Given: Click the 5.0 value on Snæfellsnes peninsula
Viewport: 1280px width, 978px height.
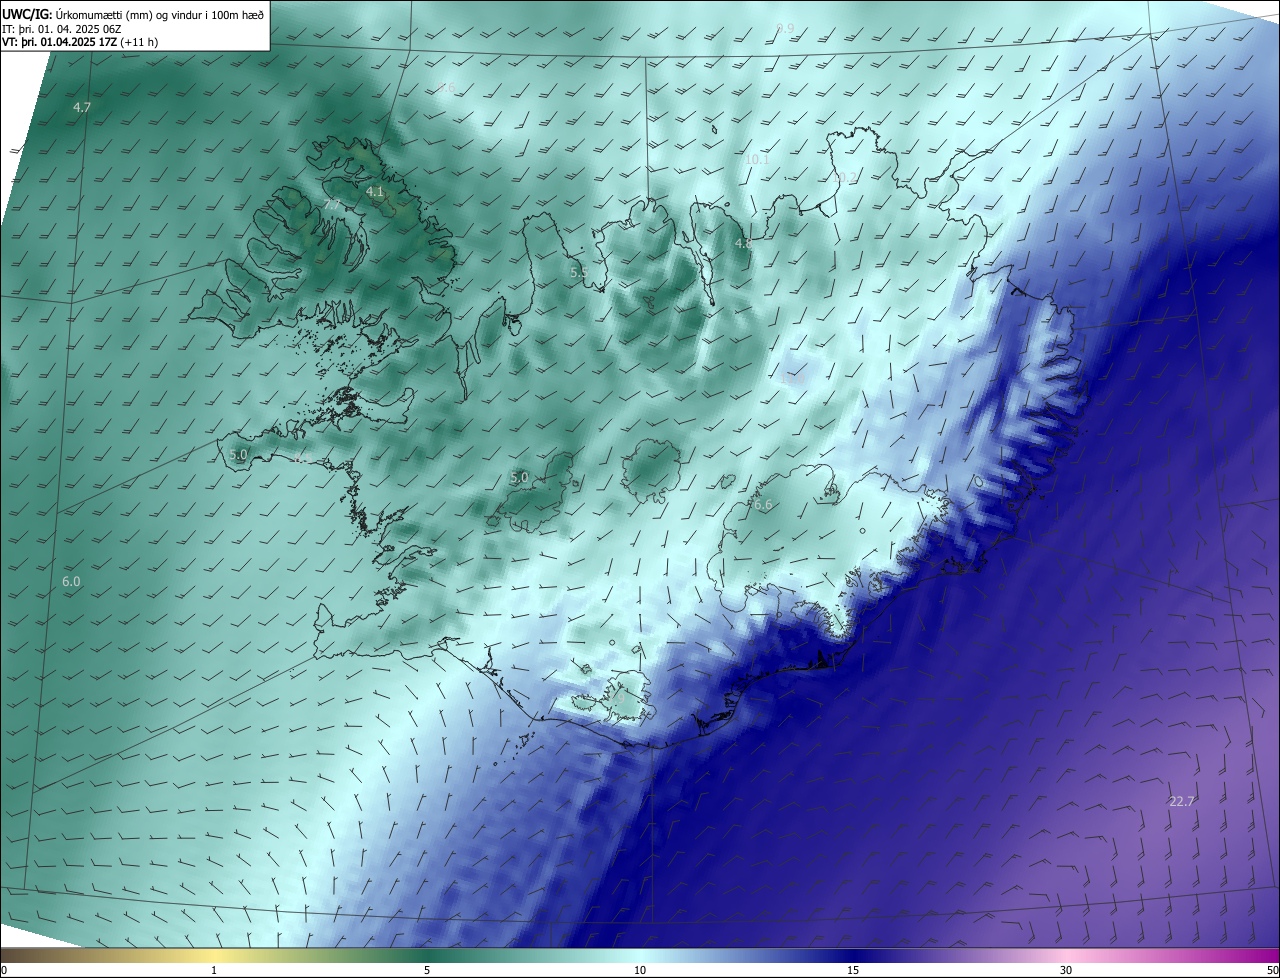Looking at the screenshot, I should coord(238,454).
